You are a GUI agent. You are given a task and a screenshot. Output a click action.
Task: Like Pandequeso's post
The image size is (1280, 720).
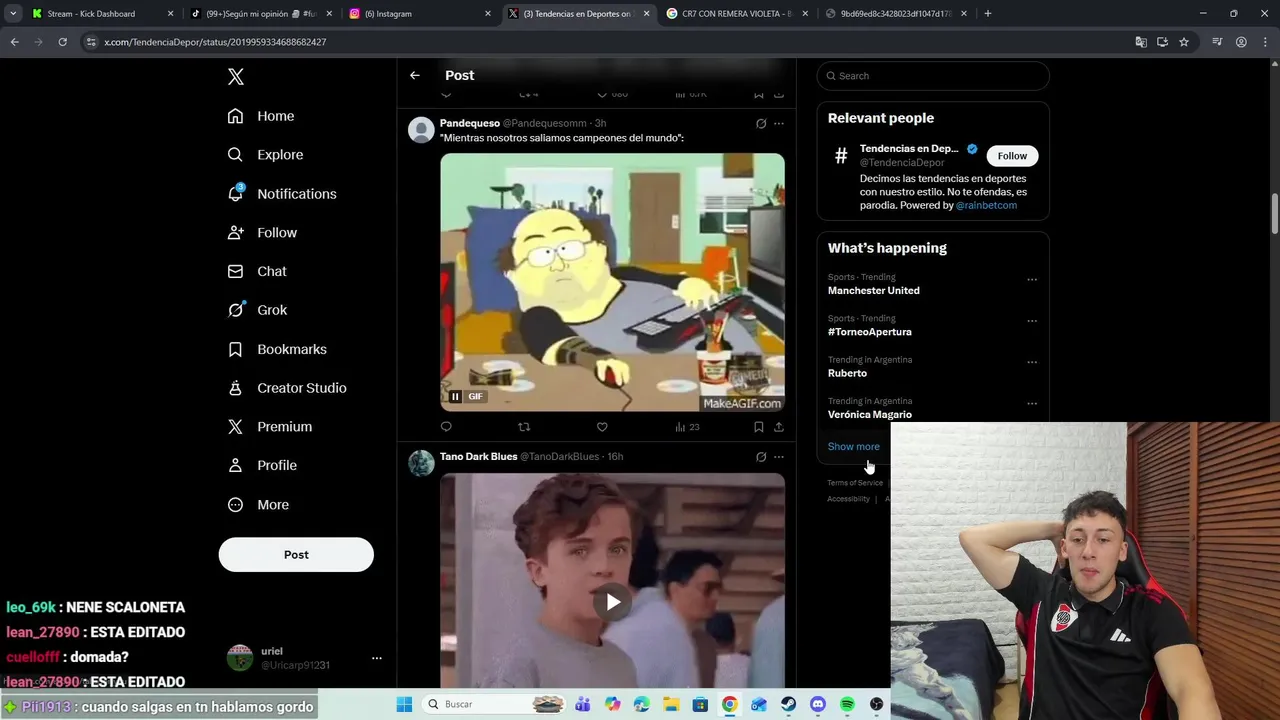(602, 427)
